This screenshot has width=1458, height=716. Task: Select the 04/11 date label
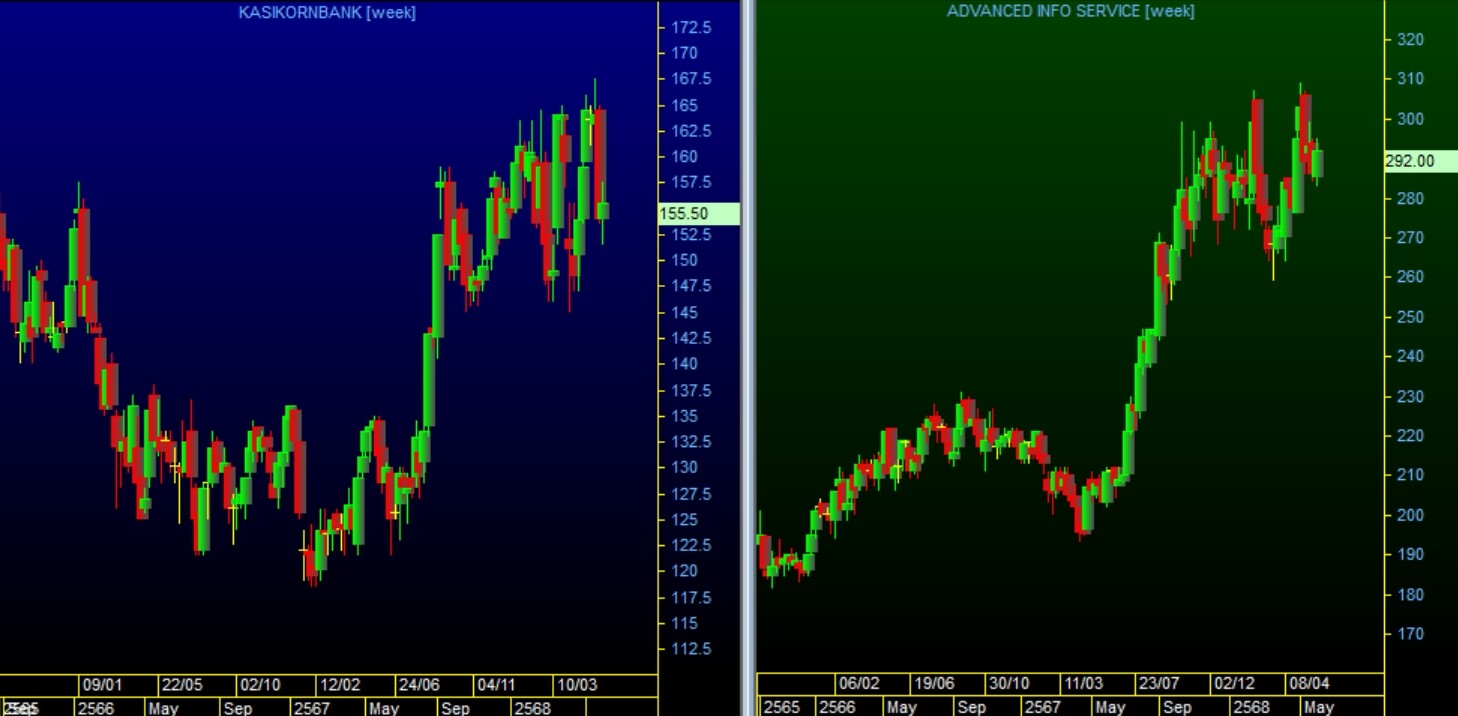point(496,685)
